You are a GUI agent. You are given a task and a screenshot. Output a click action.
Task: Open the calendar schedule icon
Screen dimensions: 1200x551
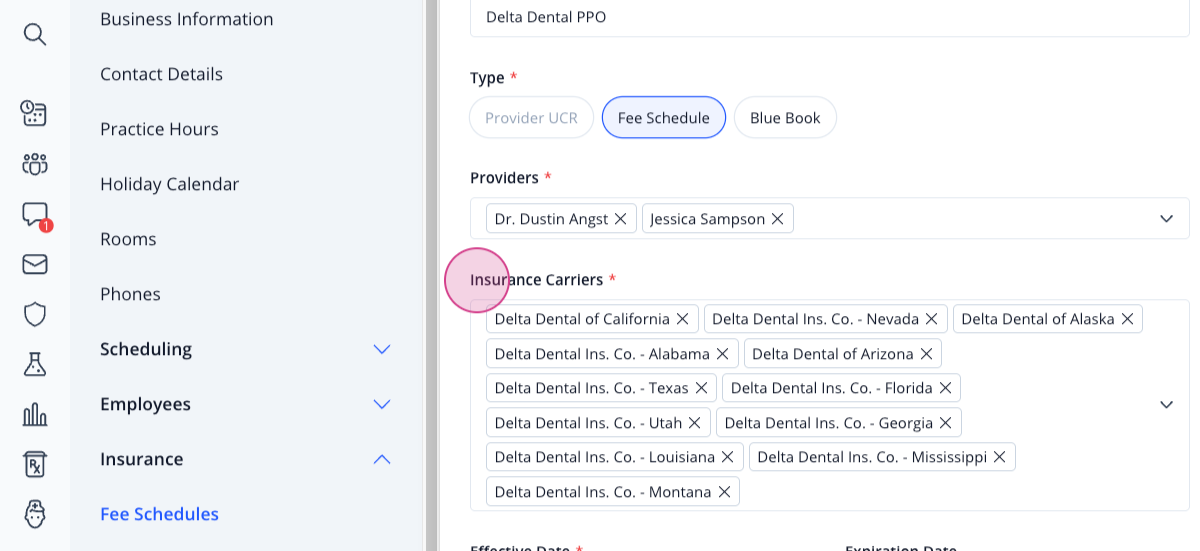pyautogui.click(x=35, y=113)
